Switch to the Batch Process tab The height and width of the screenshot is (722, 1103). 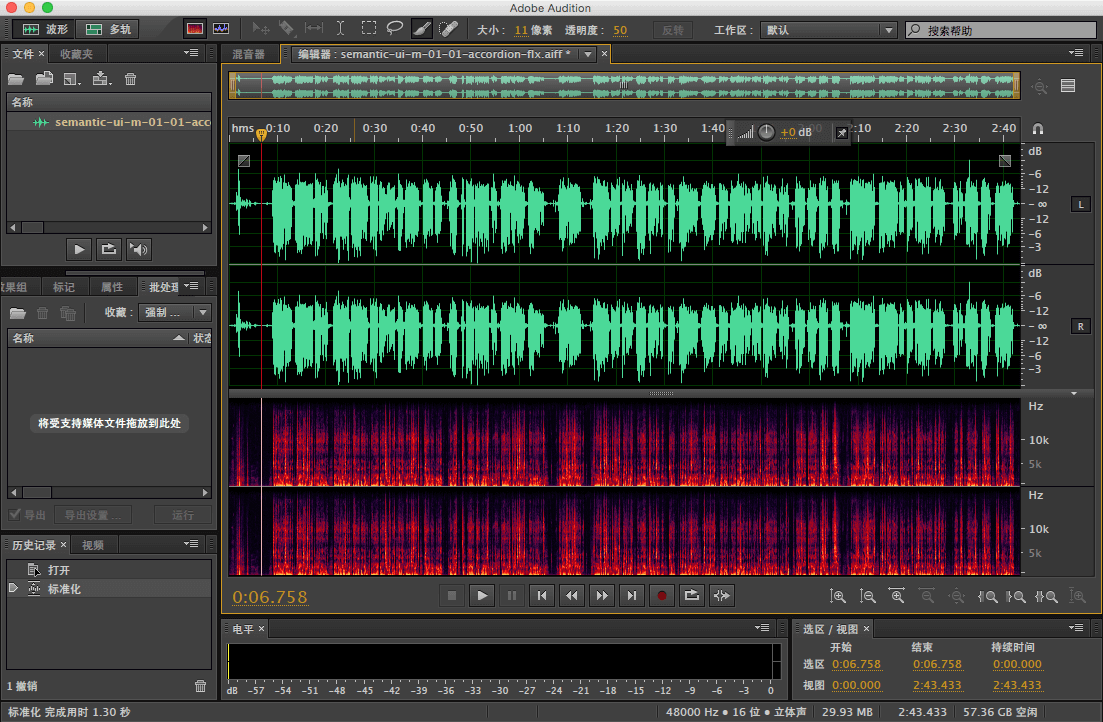coord(163,286)
